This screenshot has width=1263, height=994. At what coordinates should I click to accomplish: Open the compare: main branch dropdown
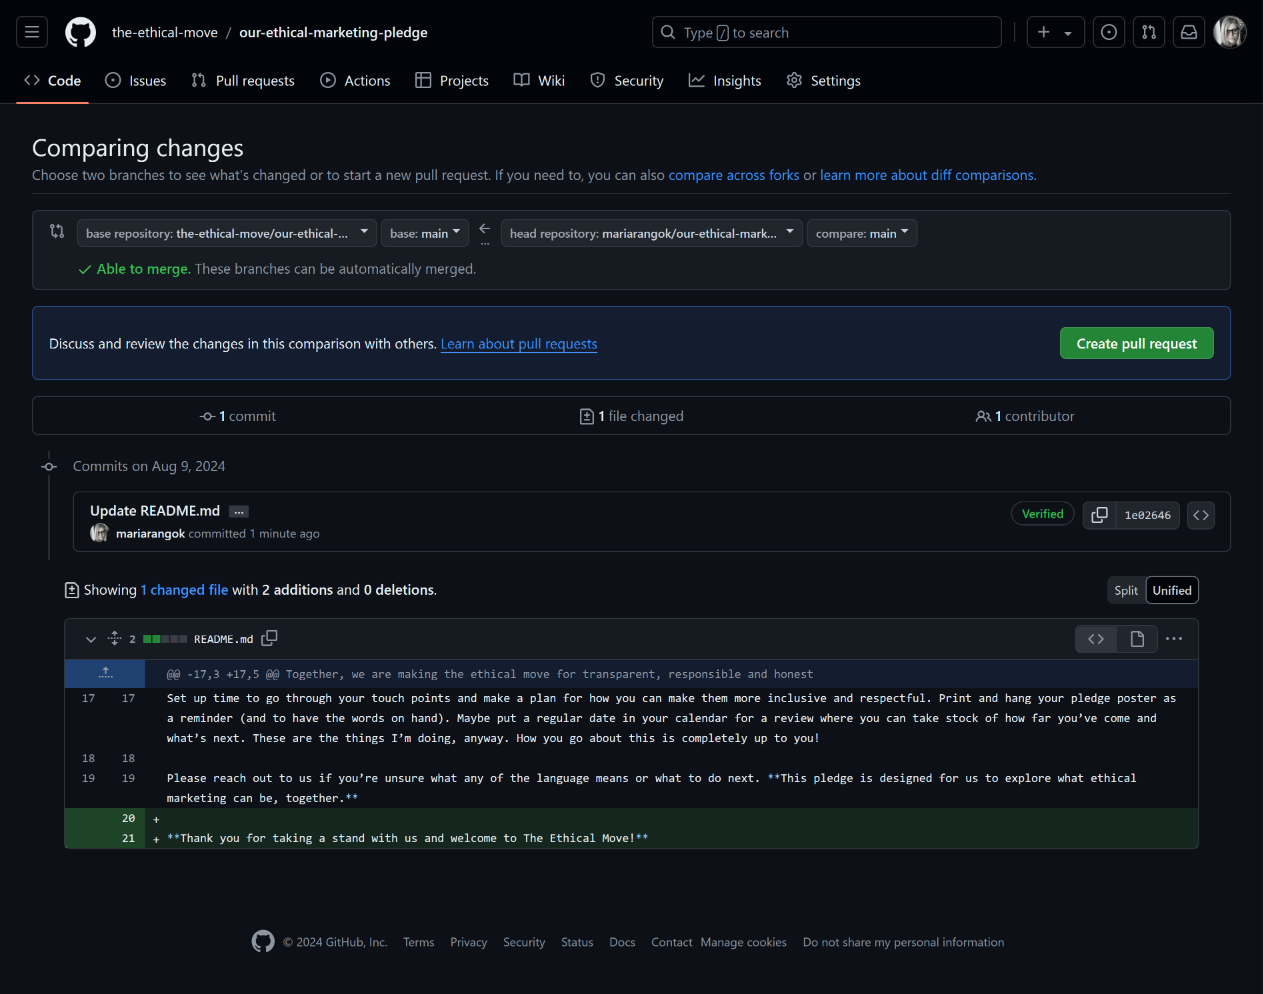(861, 233)
